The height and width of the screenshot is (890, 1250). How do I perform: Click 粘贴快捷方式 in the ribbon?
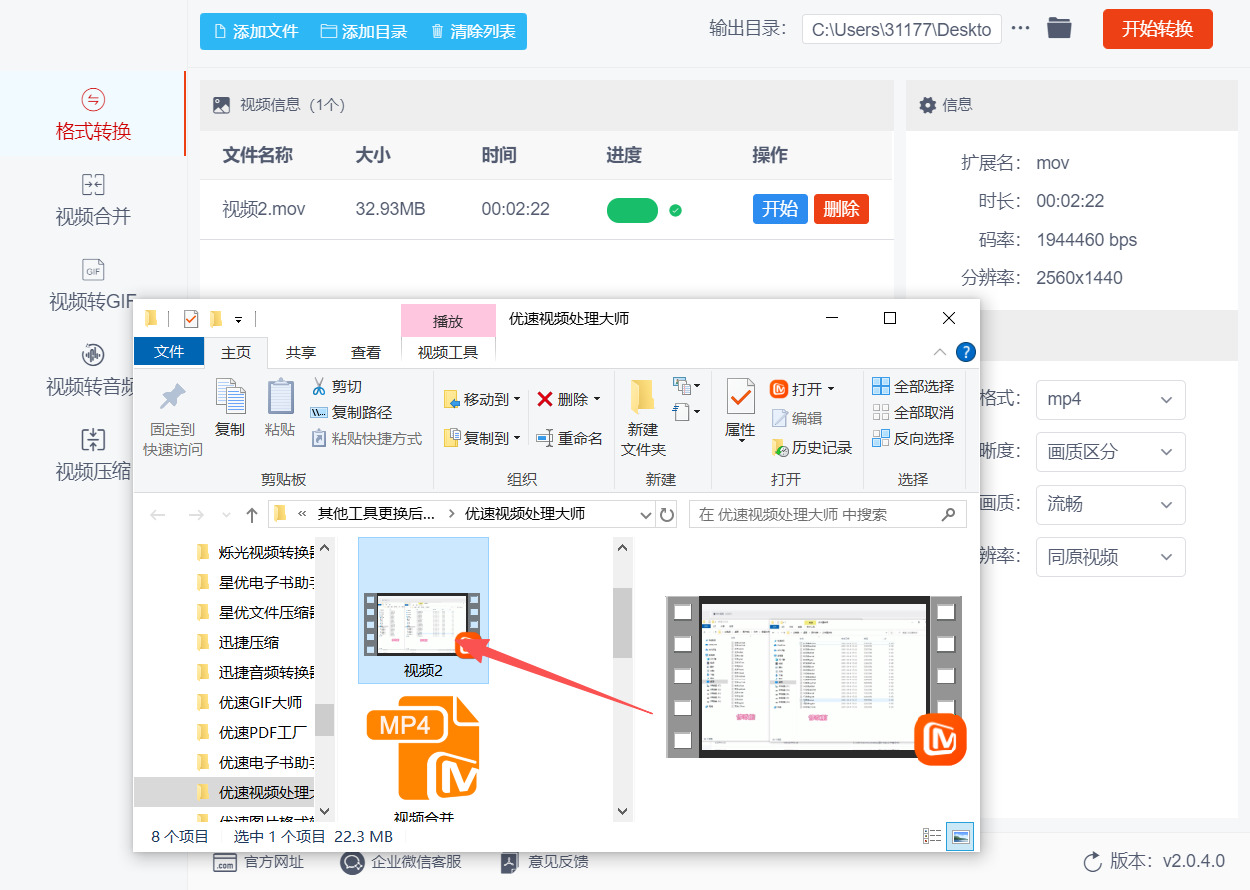[366, 438]
